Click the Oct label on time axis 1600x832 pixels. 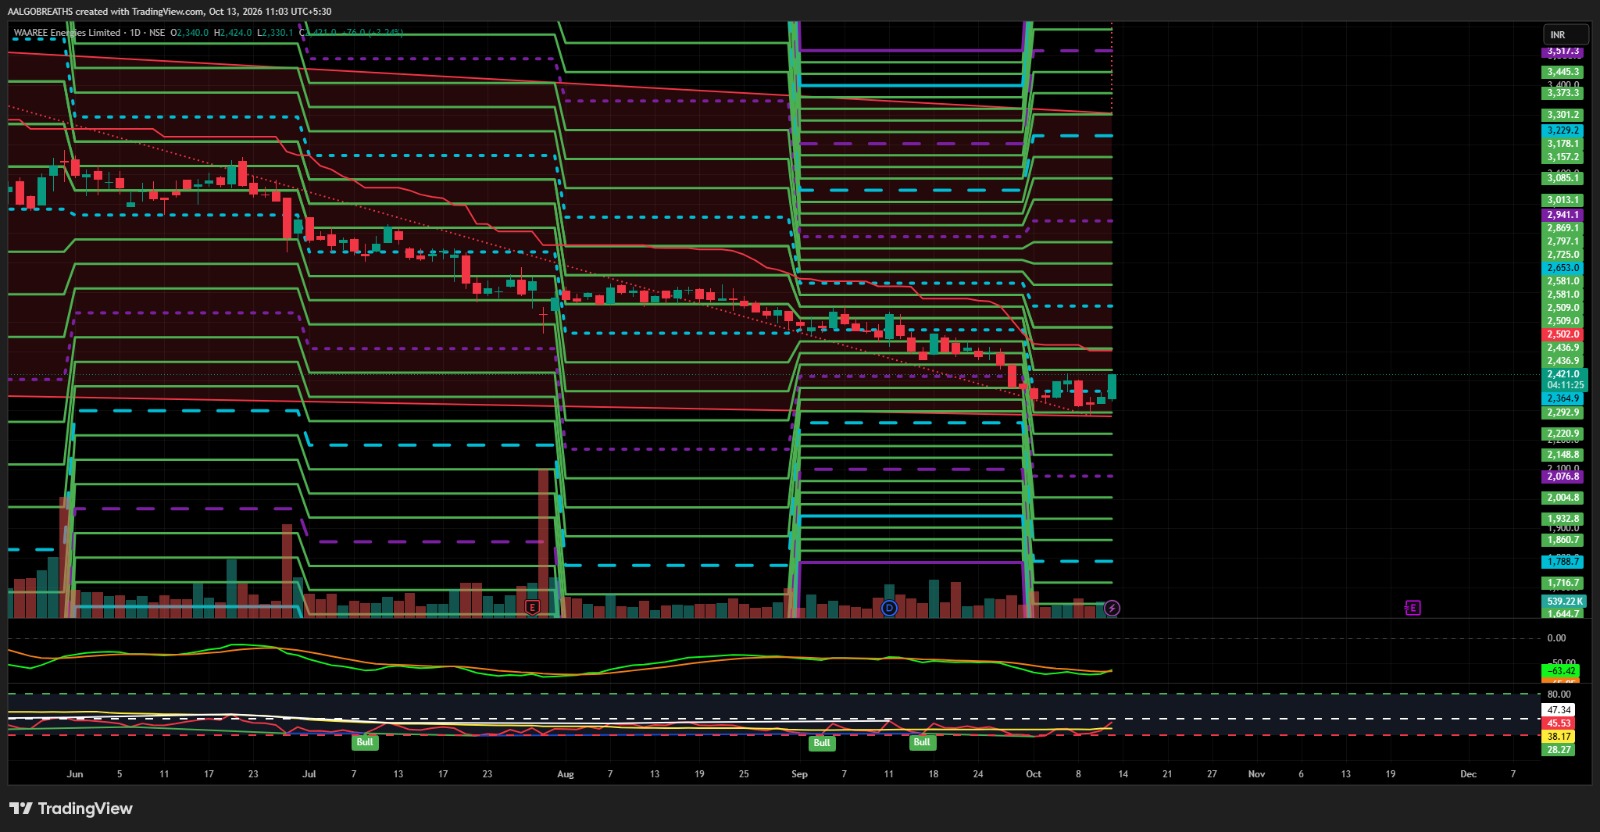(x=1033, y=774)
